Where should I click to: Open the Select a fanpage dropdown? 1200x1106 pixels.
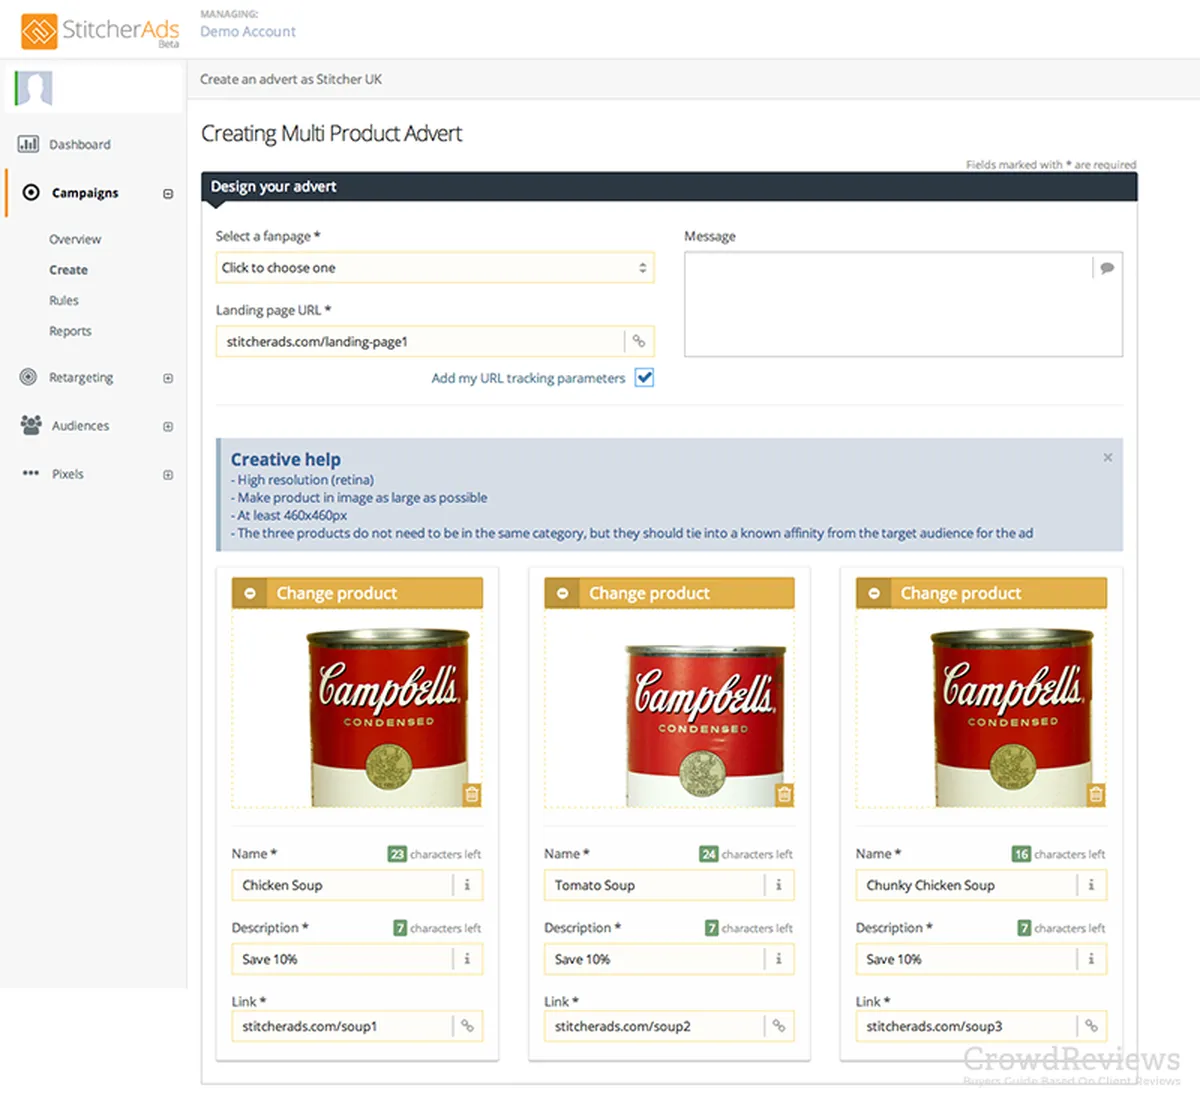coord(434,268)
